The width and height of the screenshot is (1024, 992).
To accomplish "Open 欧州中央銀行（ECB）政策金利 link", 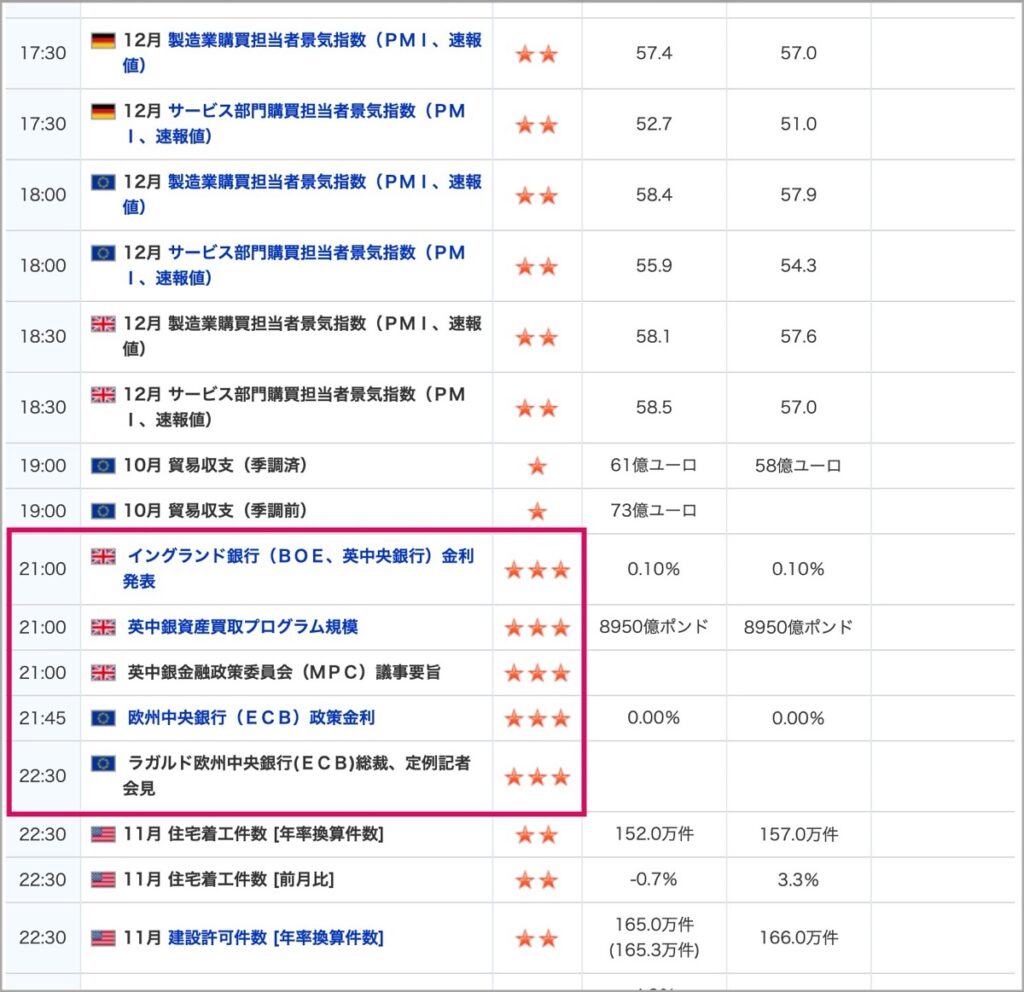I will [251, 718].
